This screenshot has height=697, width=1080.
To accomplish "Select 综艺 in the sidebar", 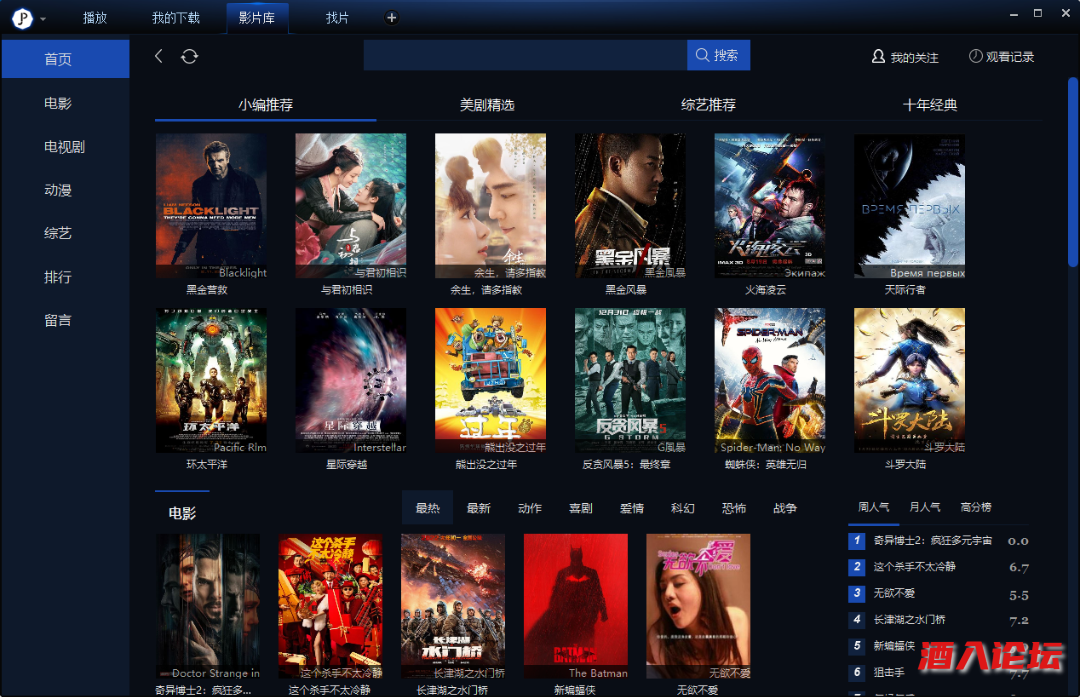I will pos(58,233).
